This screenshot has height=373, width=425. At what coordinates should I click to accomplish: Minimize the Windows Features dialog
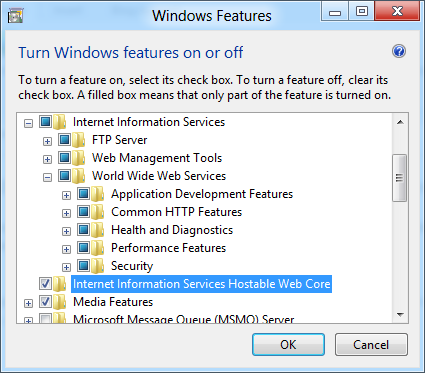(335, 12)
